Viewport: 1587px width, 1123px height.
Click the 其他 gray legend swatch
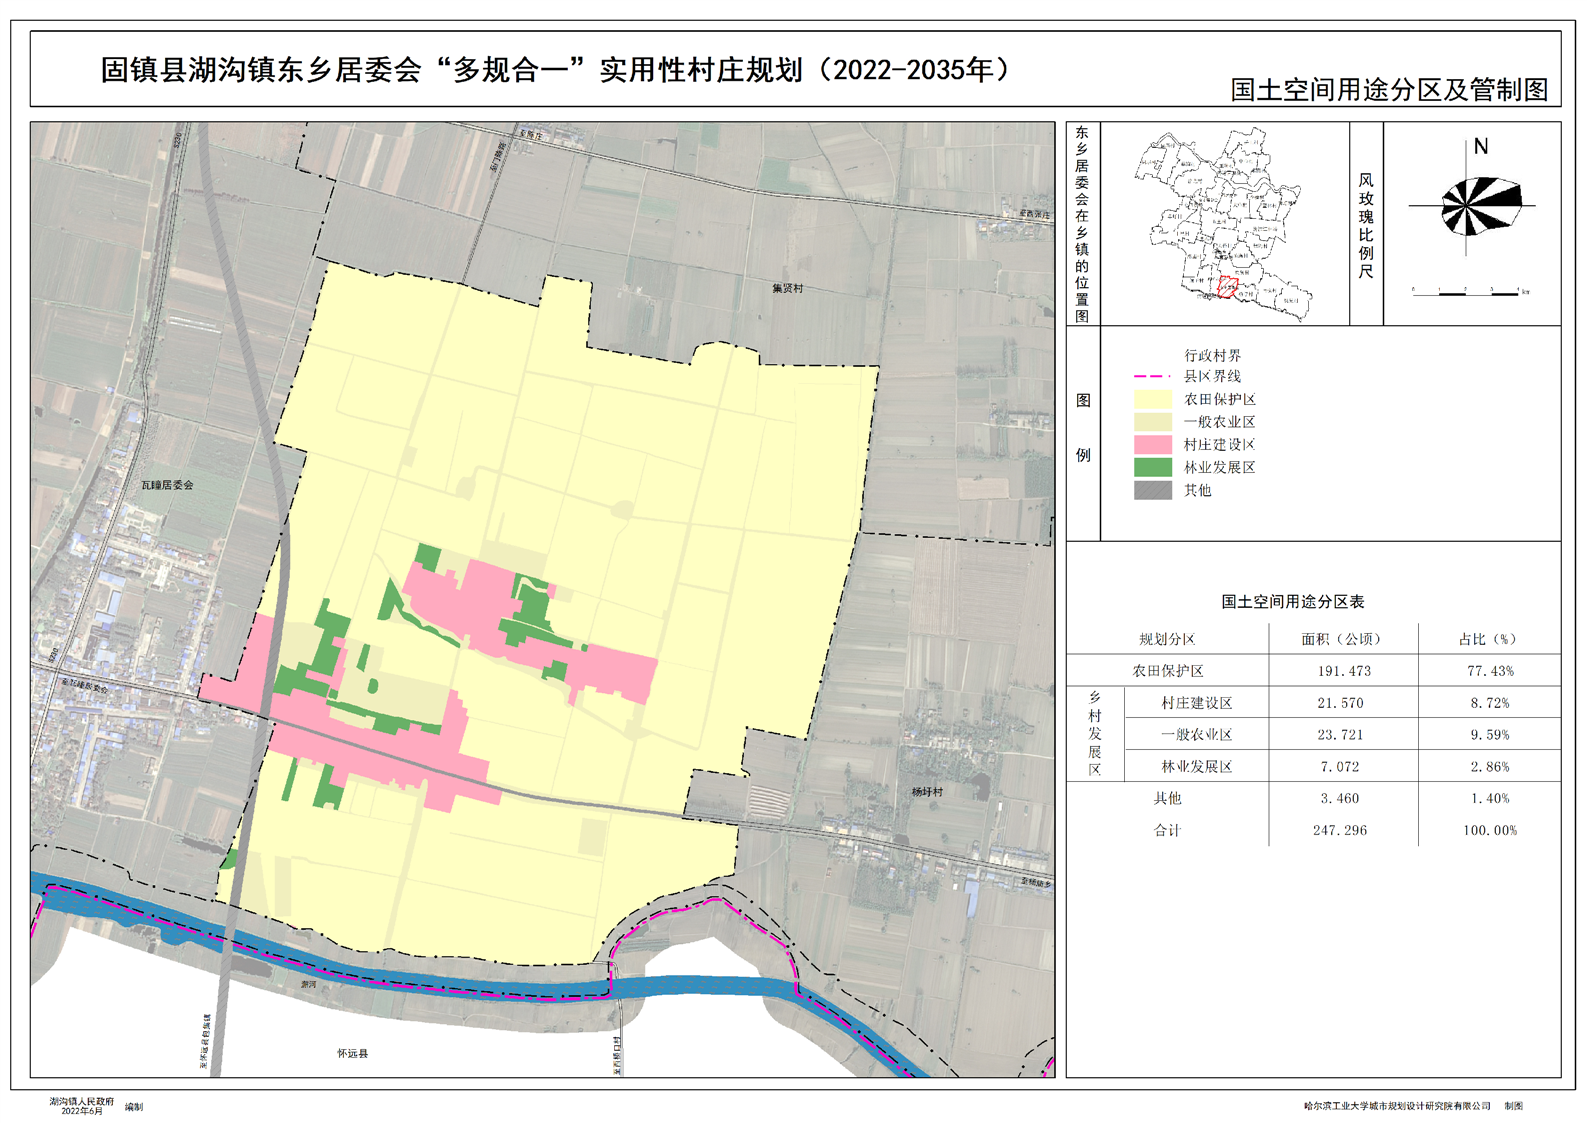(x=1152, y=490)
